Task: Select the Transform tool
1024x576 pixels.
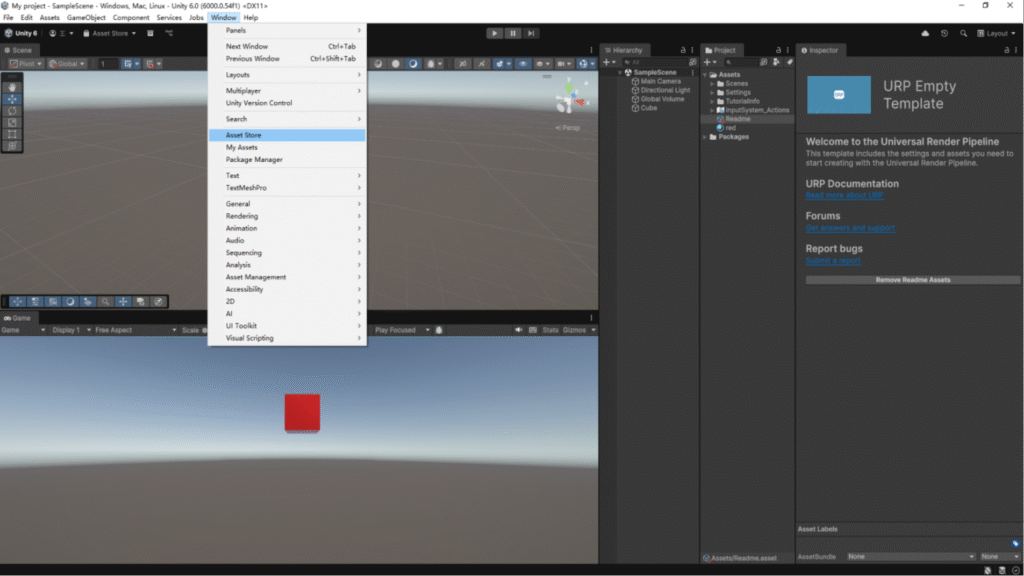Action: coord(12,146)
